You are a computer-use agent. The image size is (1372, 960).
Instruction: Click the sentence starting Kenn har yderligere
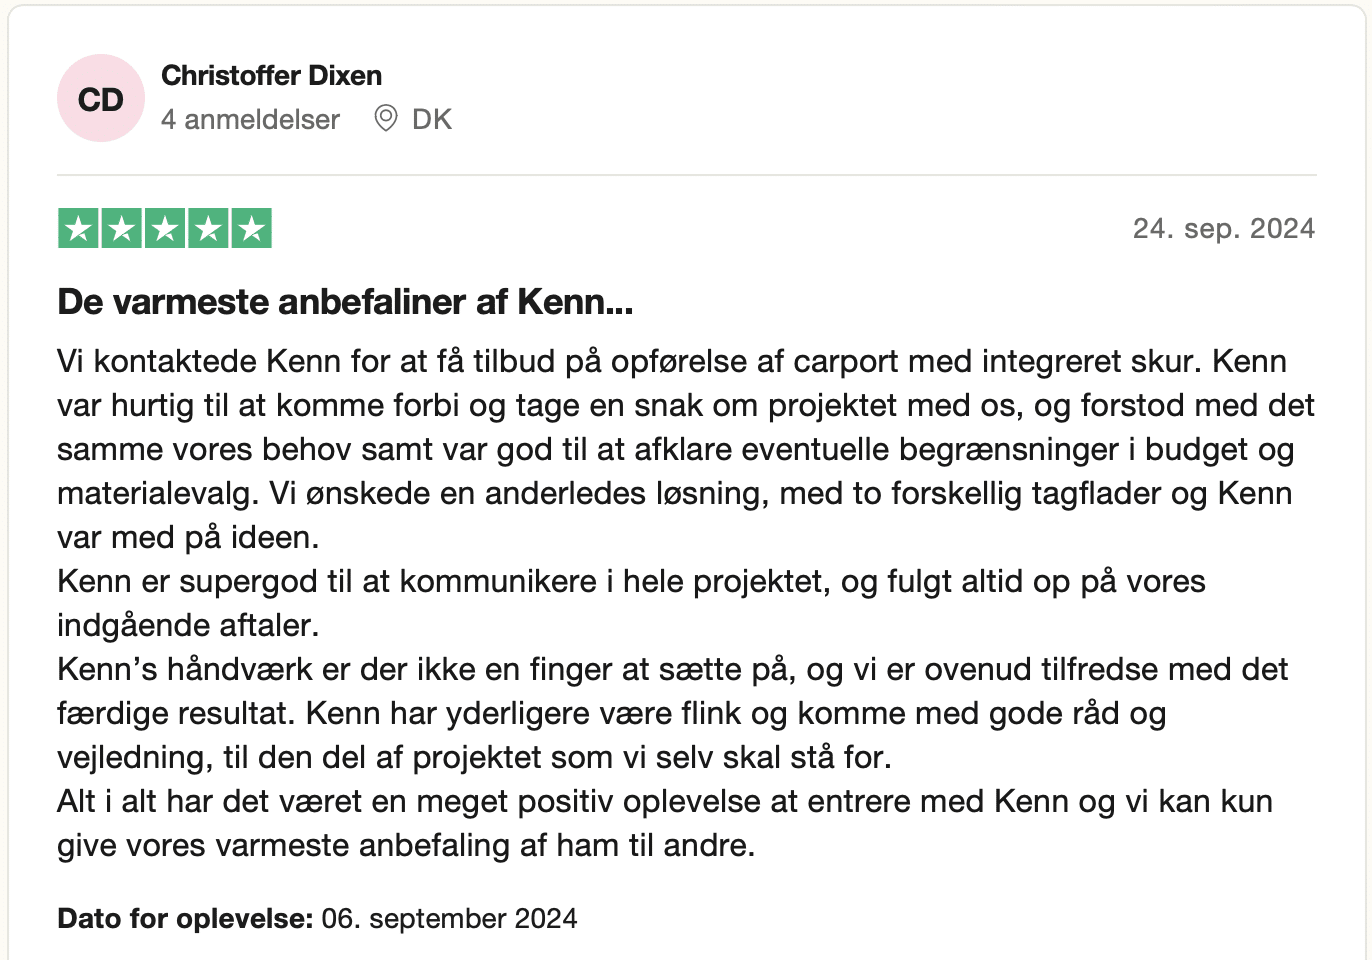736,714
